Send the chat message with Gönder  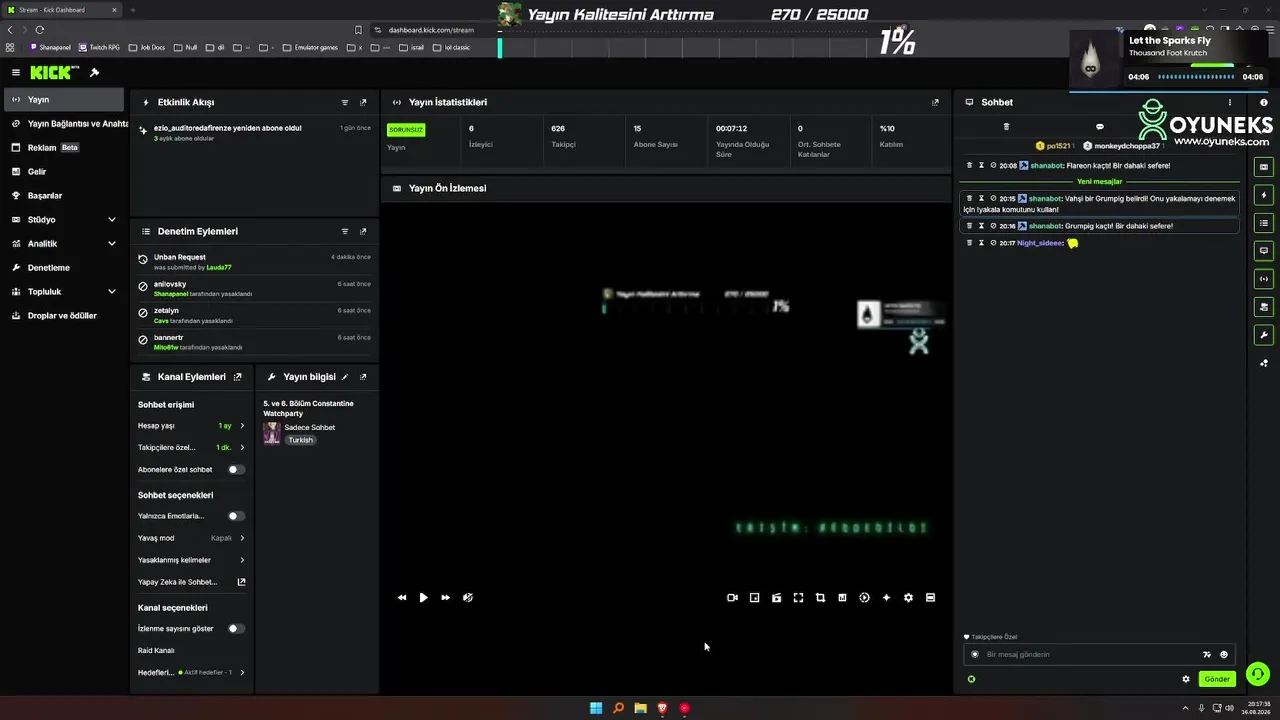[1217, 679]
